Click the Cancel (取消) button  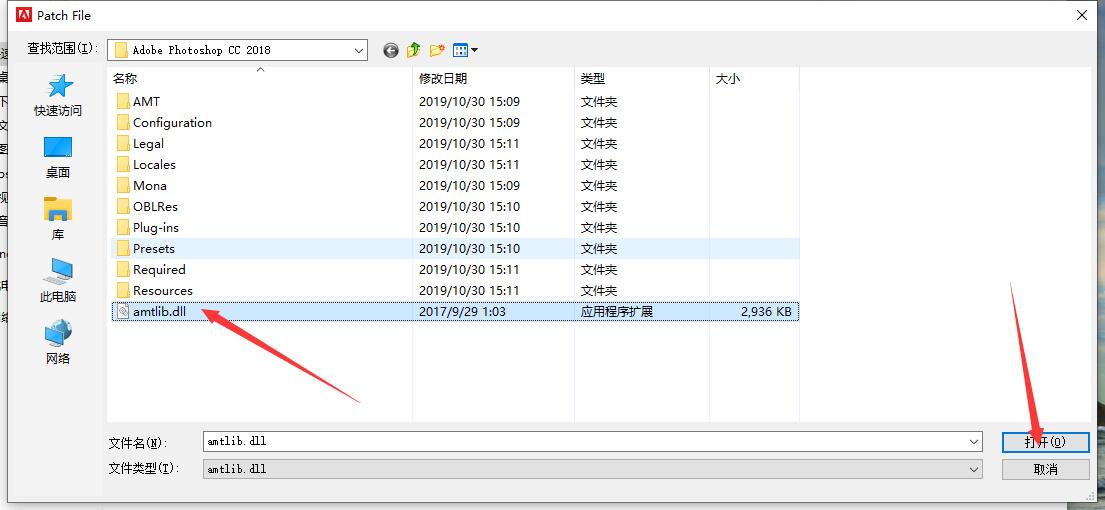point(1046,469)
